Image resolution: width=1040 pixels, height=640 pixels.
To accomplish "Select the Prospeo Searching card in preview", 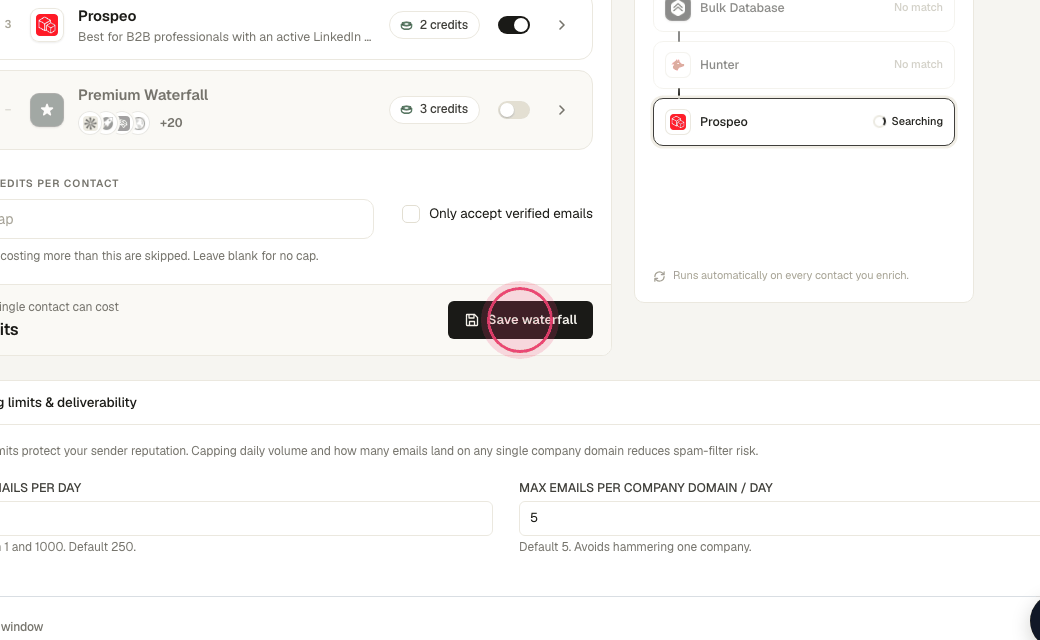I will pyautogui.click(x=804, y=122).
